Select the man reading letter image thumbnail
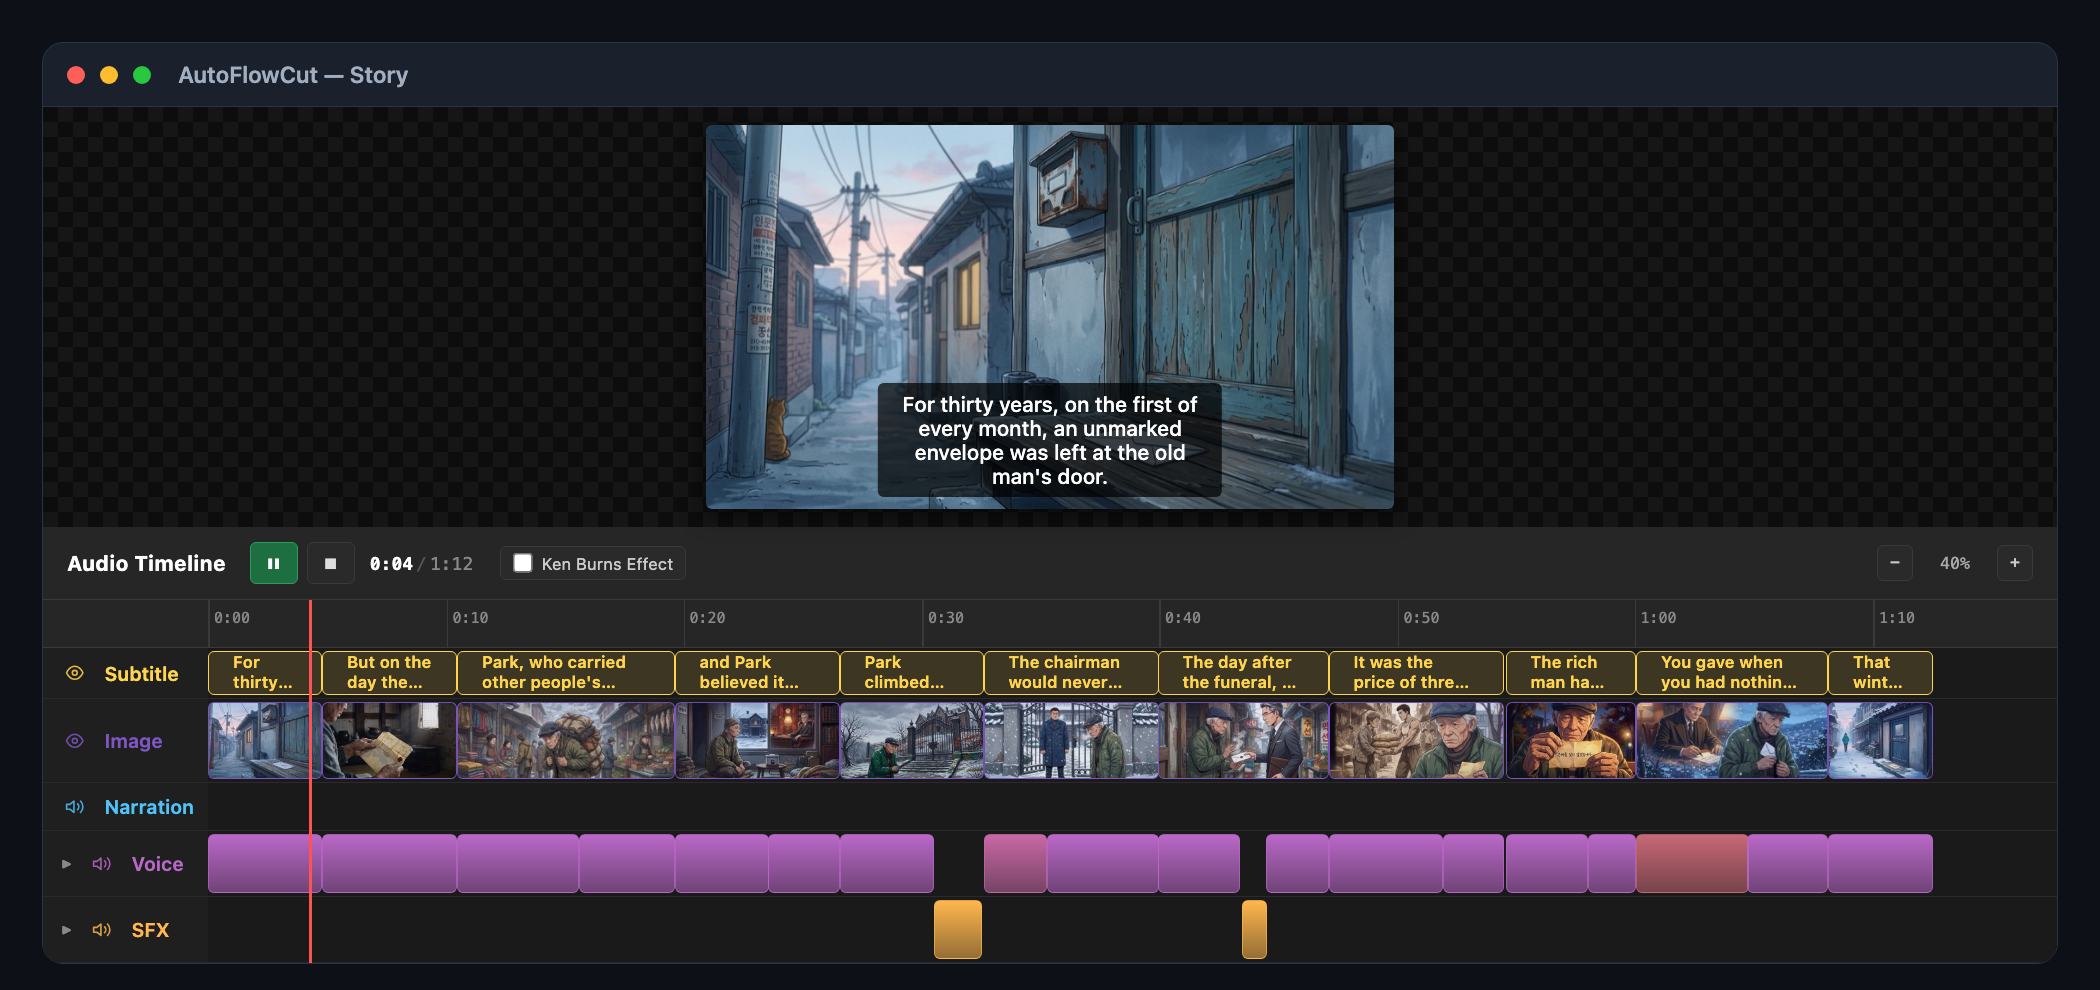Screen dimensions: 2100x990 pyautogui.click(x=389, y=740)
